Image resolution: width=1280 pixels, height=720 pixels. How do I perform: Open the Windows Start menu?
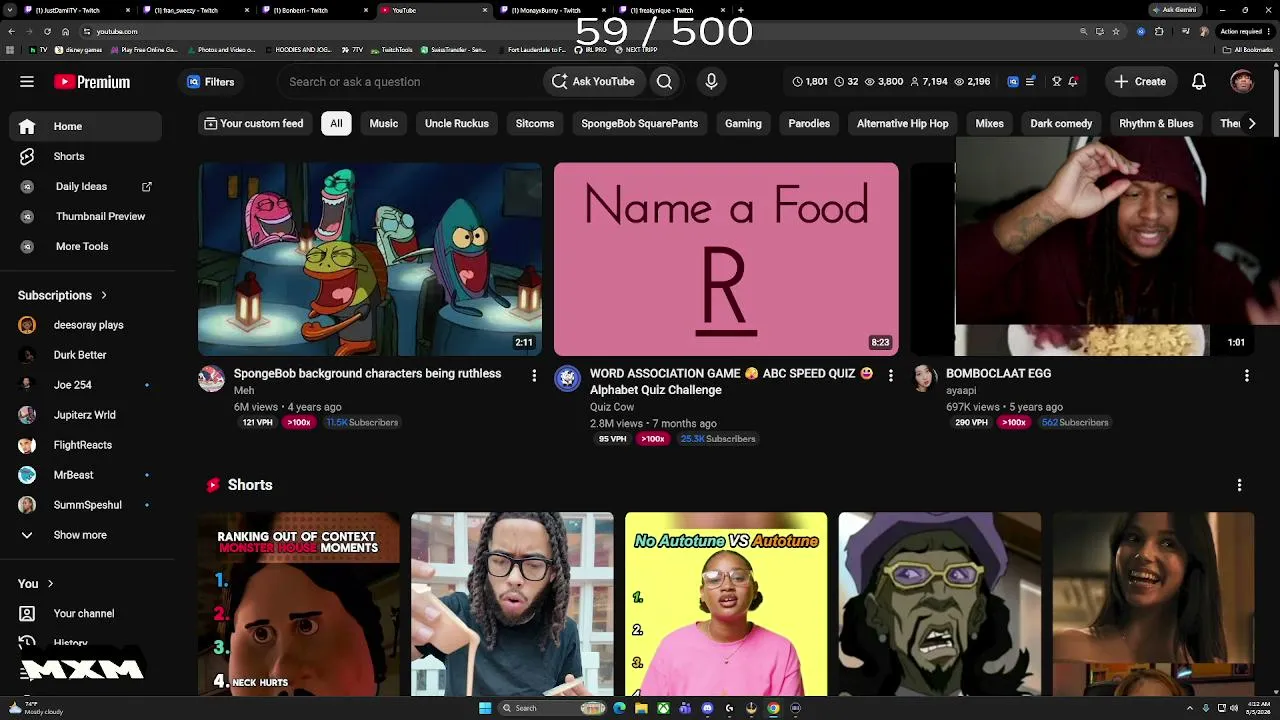pos(485,708)
